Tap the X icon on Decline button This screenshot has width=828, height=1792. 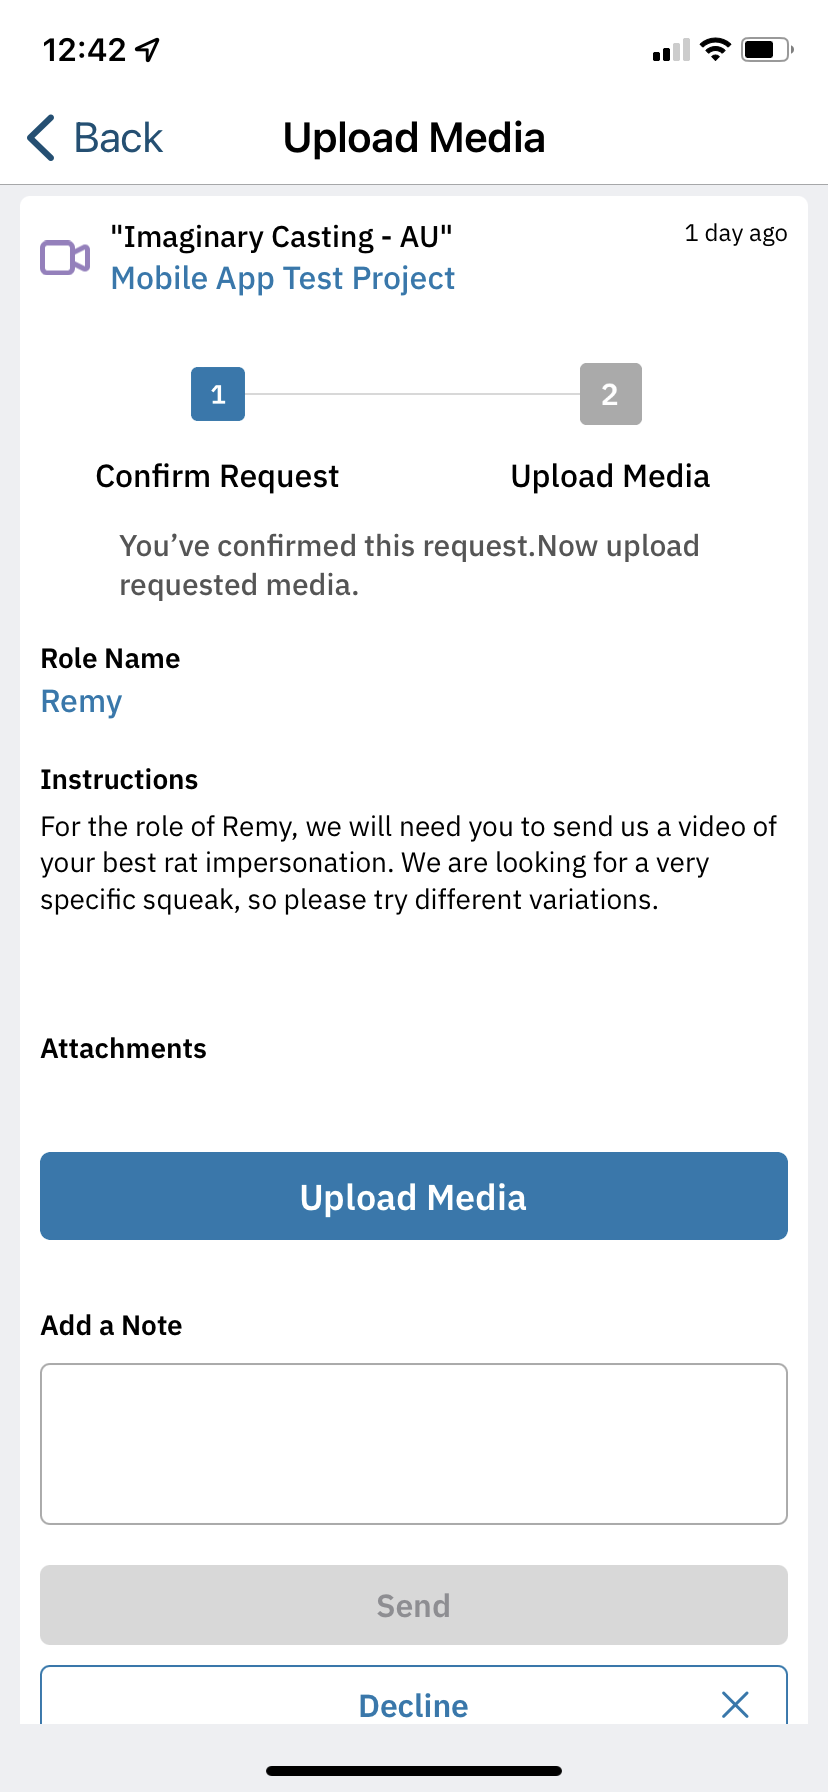coord(735,1705)
